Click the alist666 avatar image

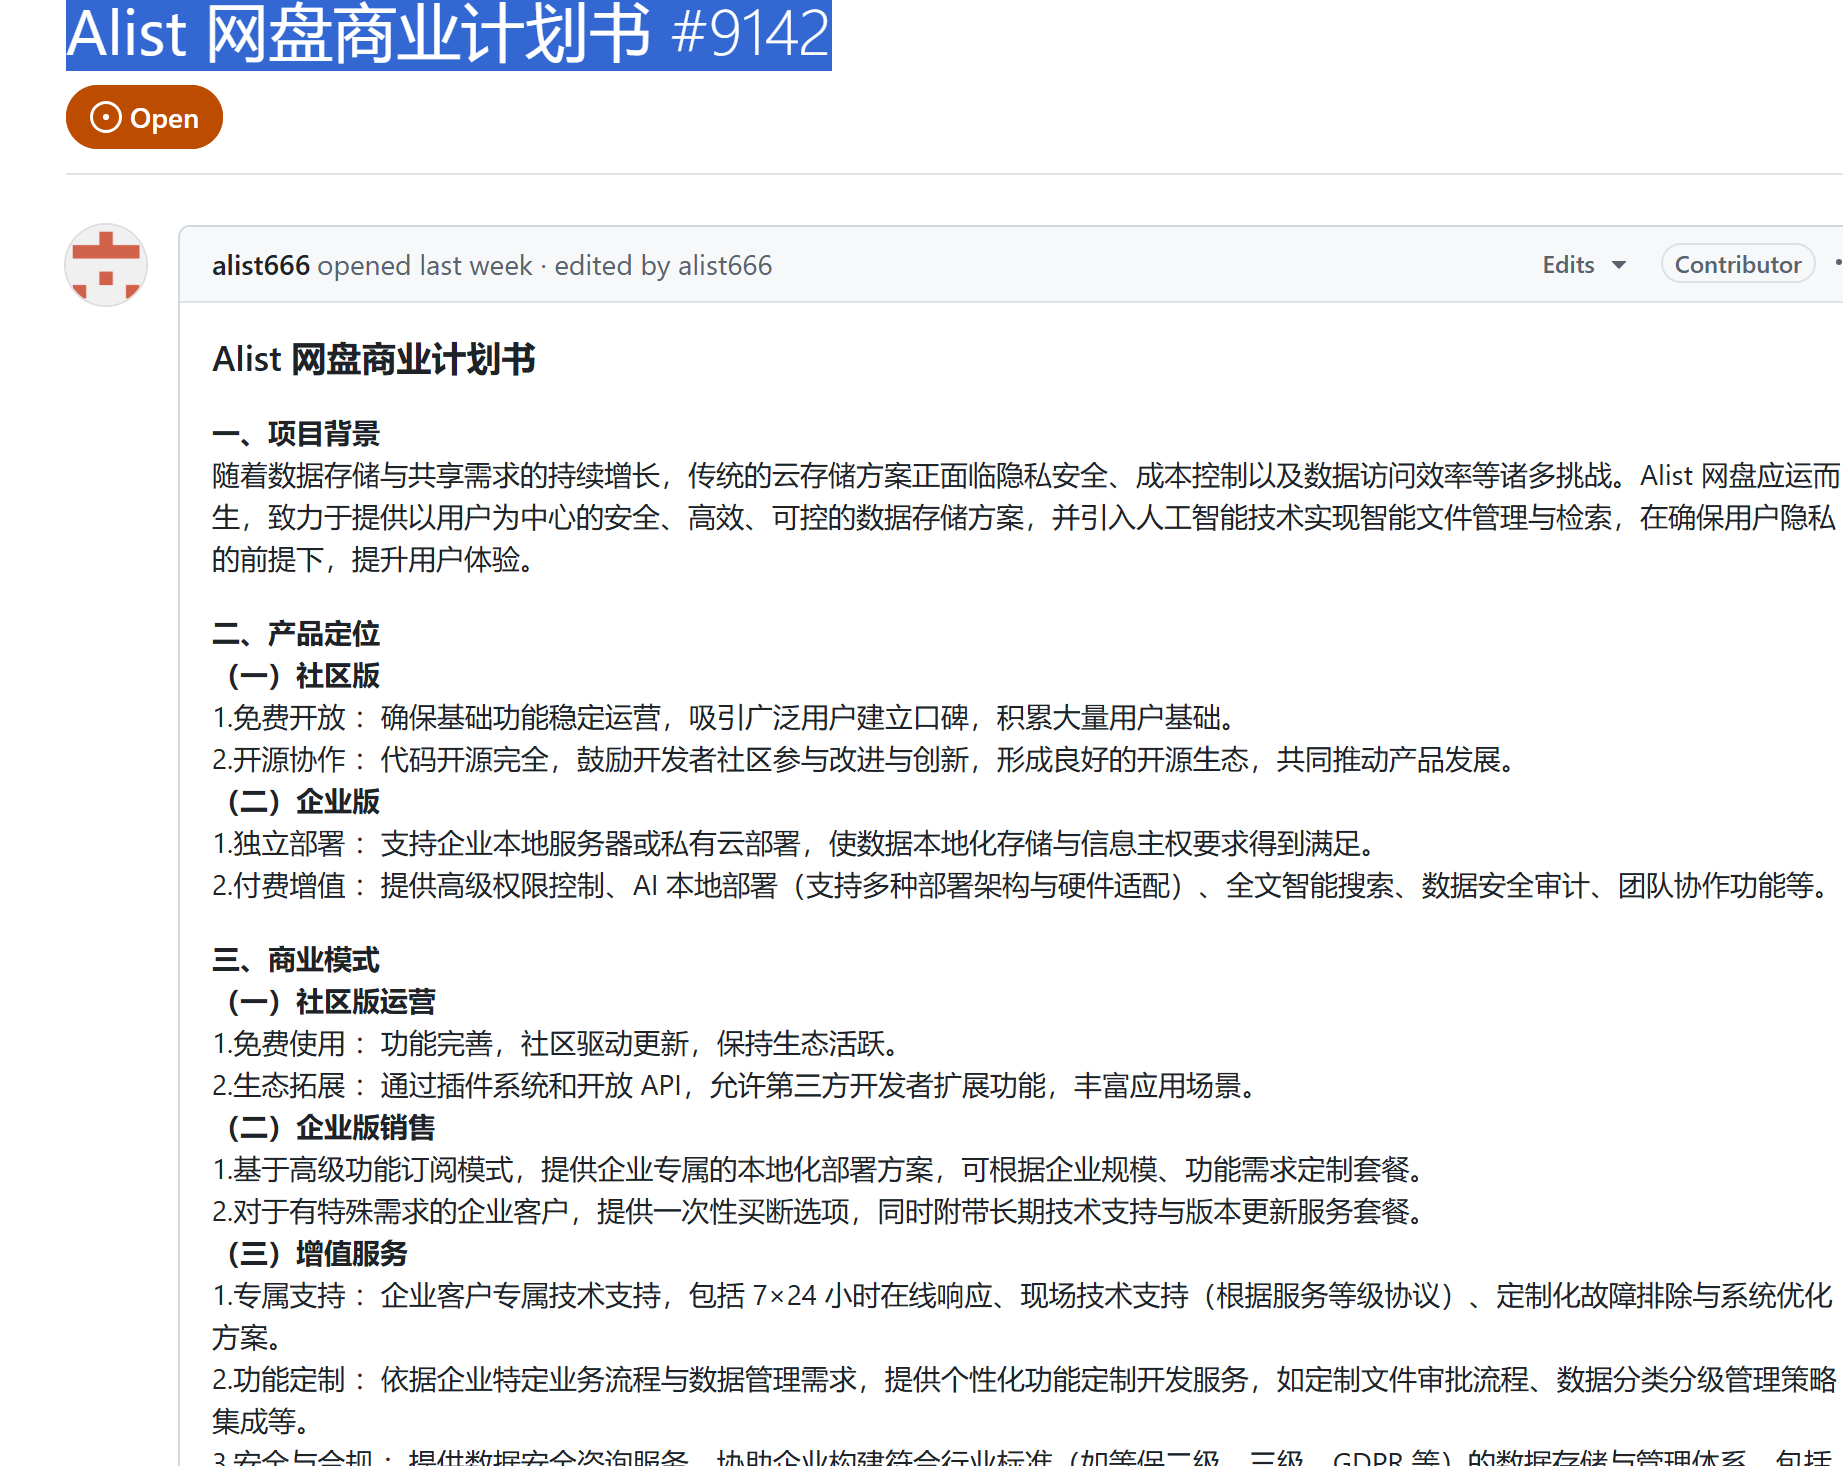[106, 265]
